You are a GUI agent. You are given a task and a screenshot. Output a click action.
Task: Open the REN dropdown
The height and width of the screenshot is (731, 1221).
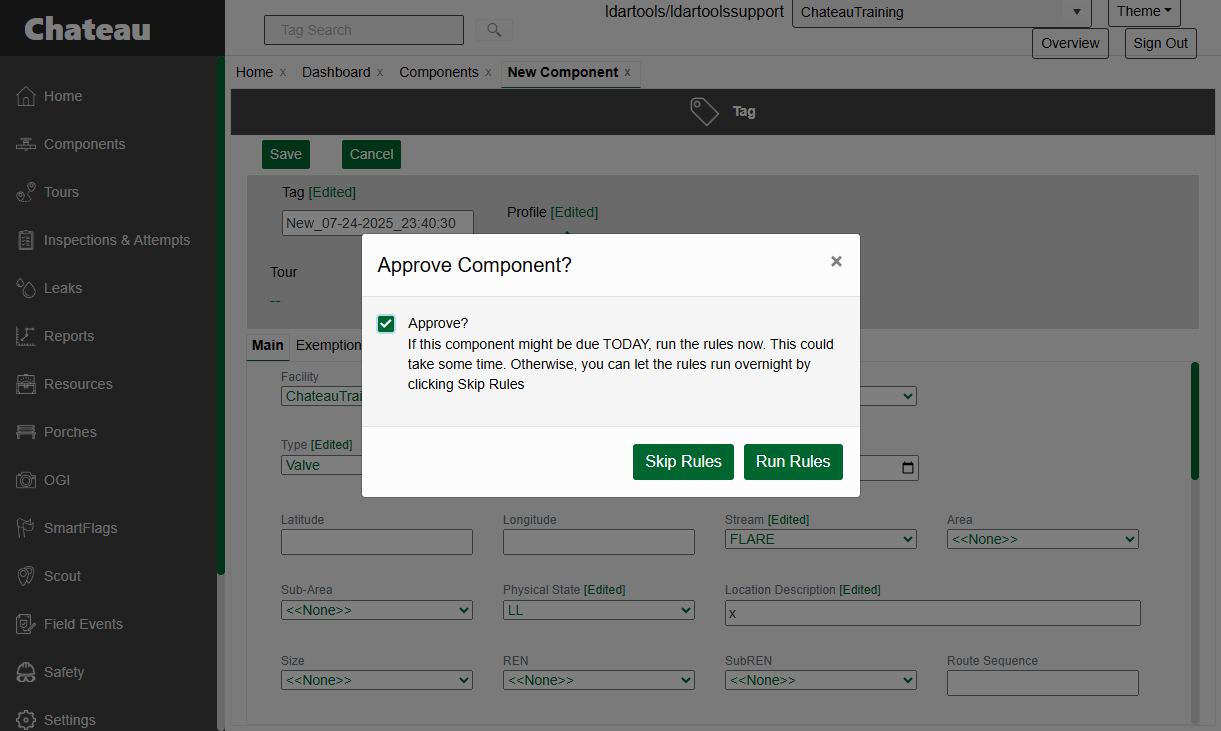pos(599,680)
